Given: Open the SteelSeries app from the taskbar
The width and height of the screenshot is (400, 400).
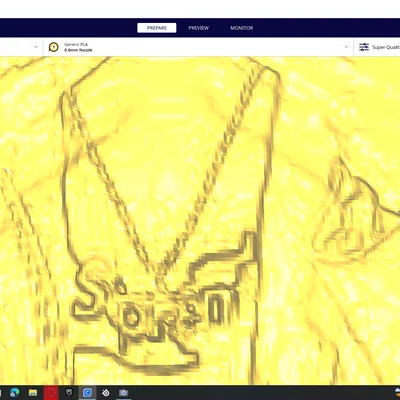Looking at the screenshot, I should tap(106, 393).
